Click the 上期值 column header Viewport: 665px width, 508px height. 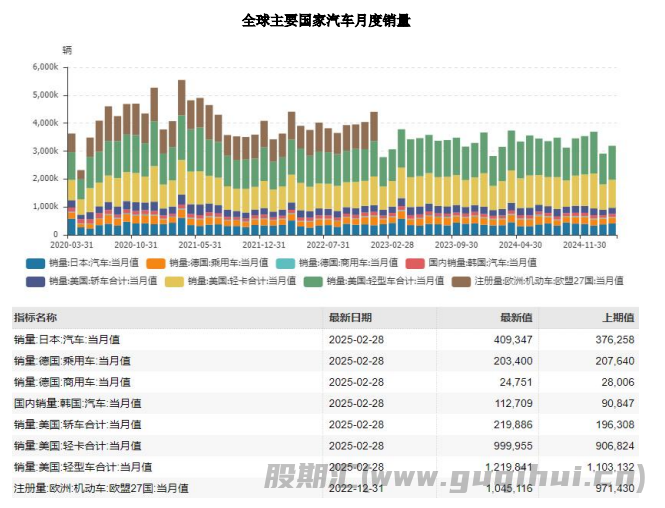(616, 317)
